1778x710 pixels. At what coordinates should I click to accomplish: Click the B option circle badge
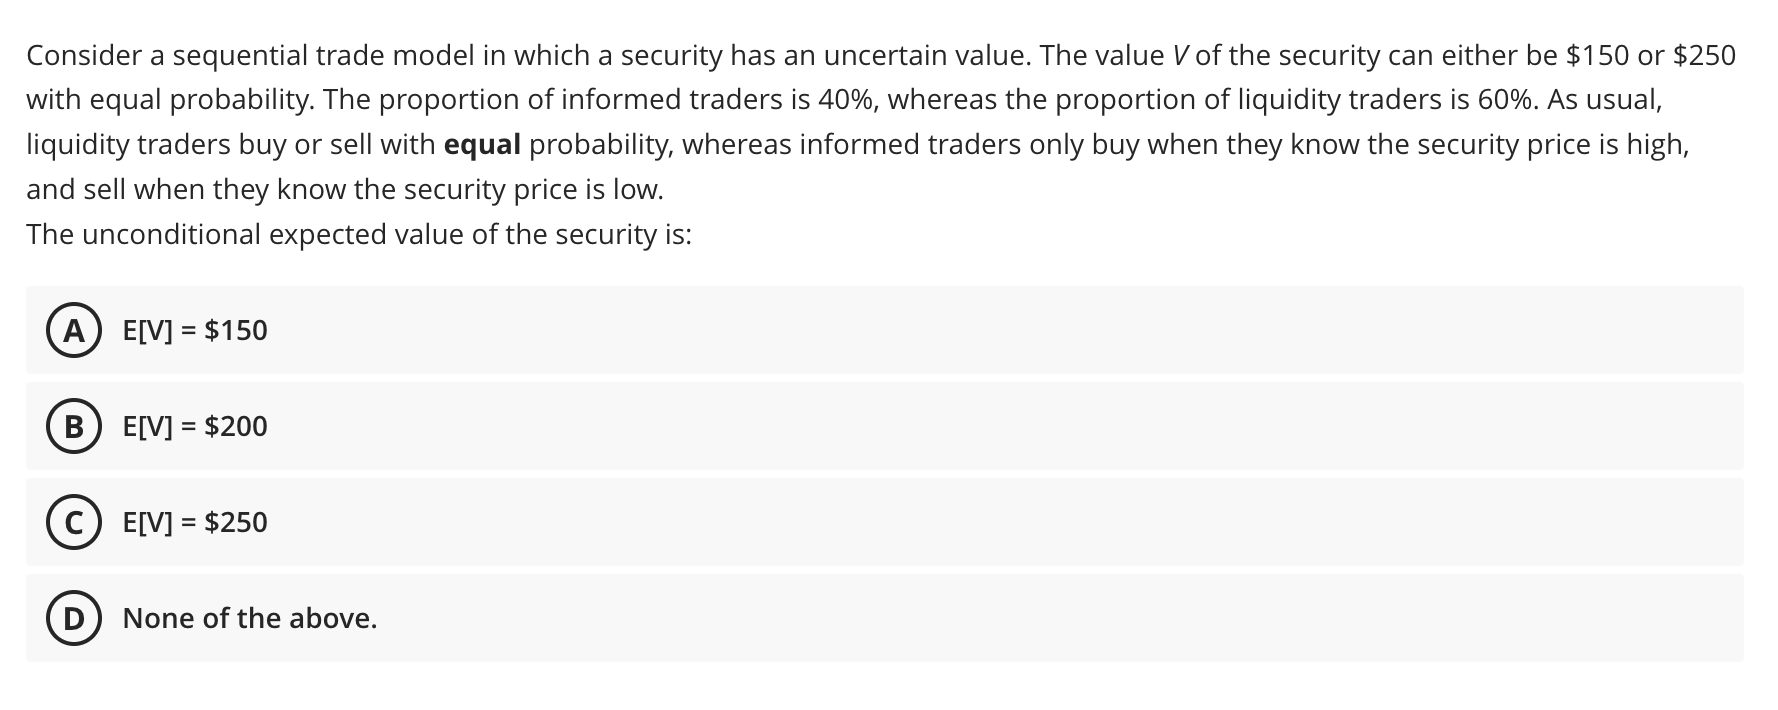pyautogui.click(x=73, y=426)
